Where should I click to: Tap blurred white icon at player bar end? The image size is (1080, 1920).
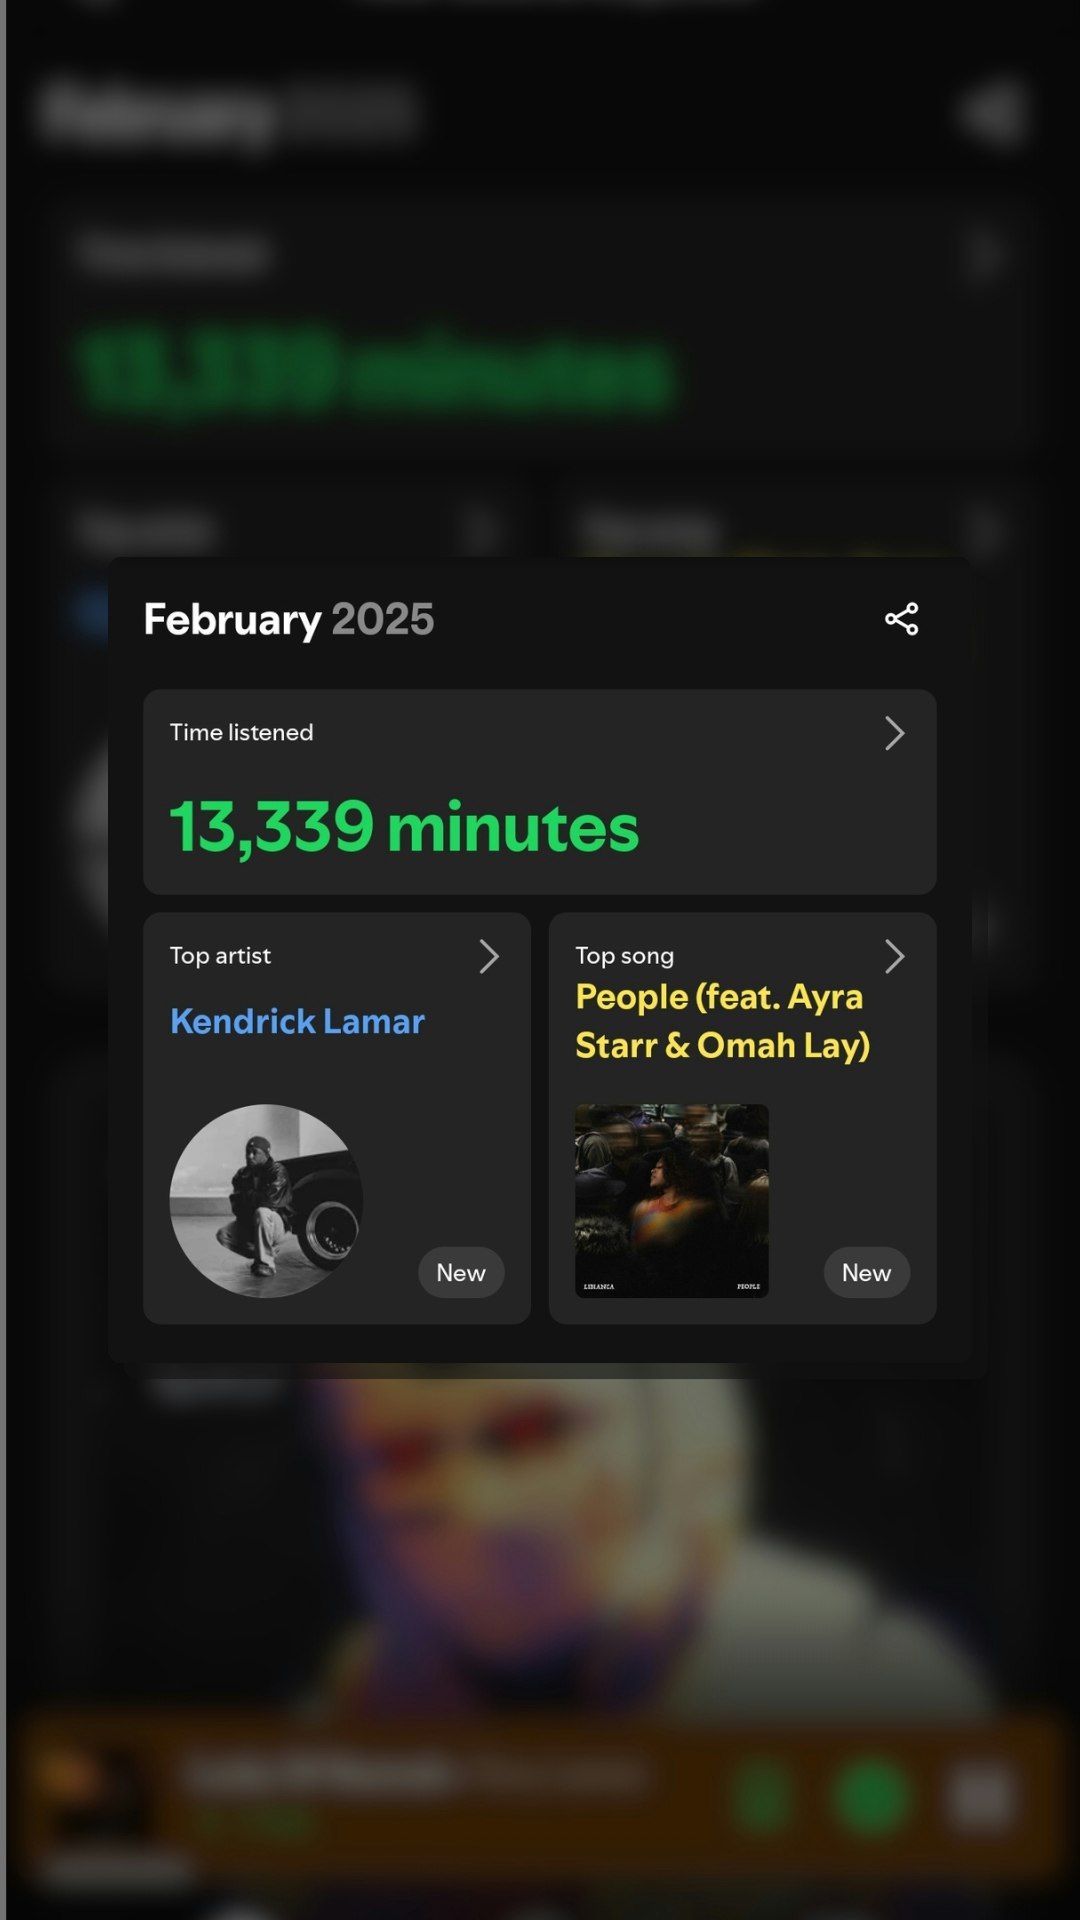980,1797
